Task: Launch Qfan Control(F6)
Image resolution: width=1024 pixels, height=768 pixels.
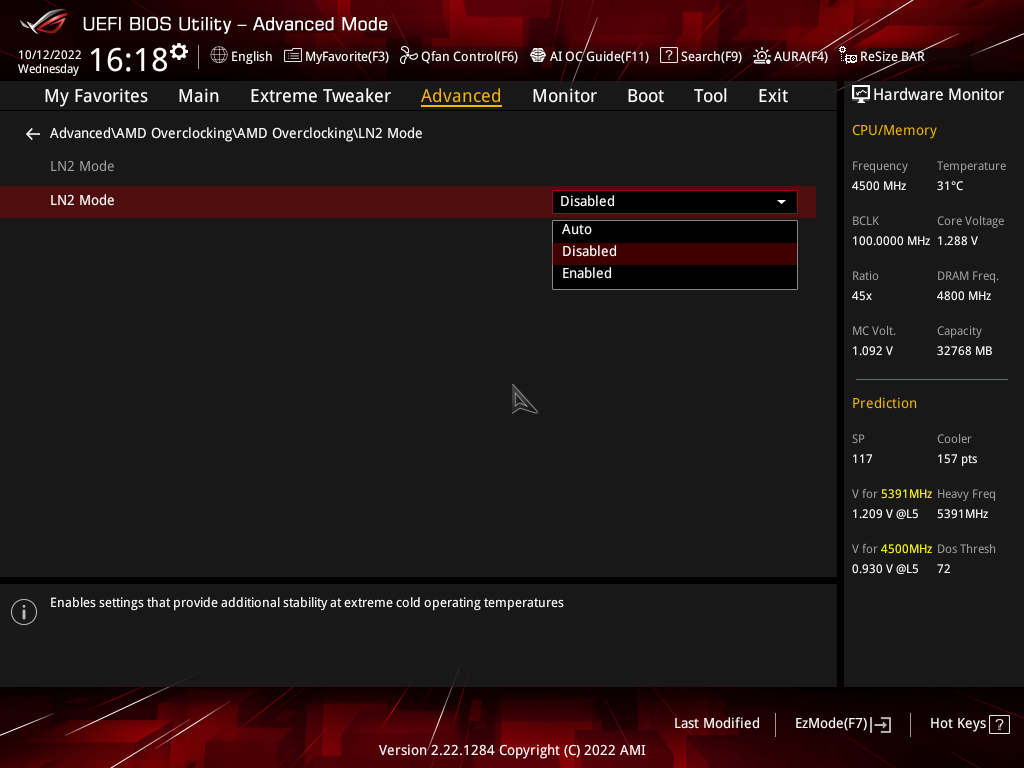Action: tap(458, 56)
